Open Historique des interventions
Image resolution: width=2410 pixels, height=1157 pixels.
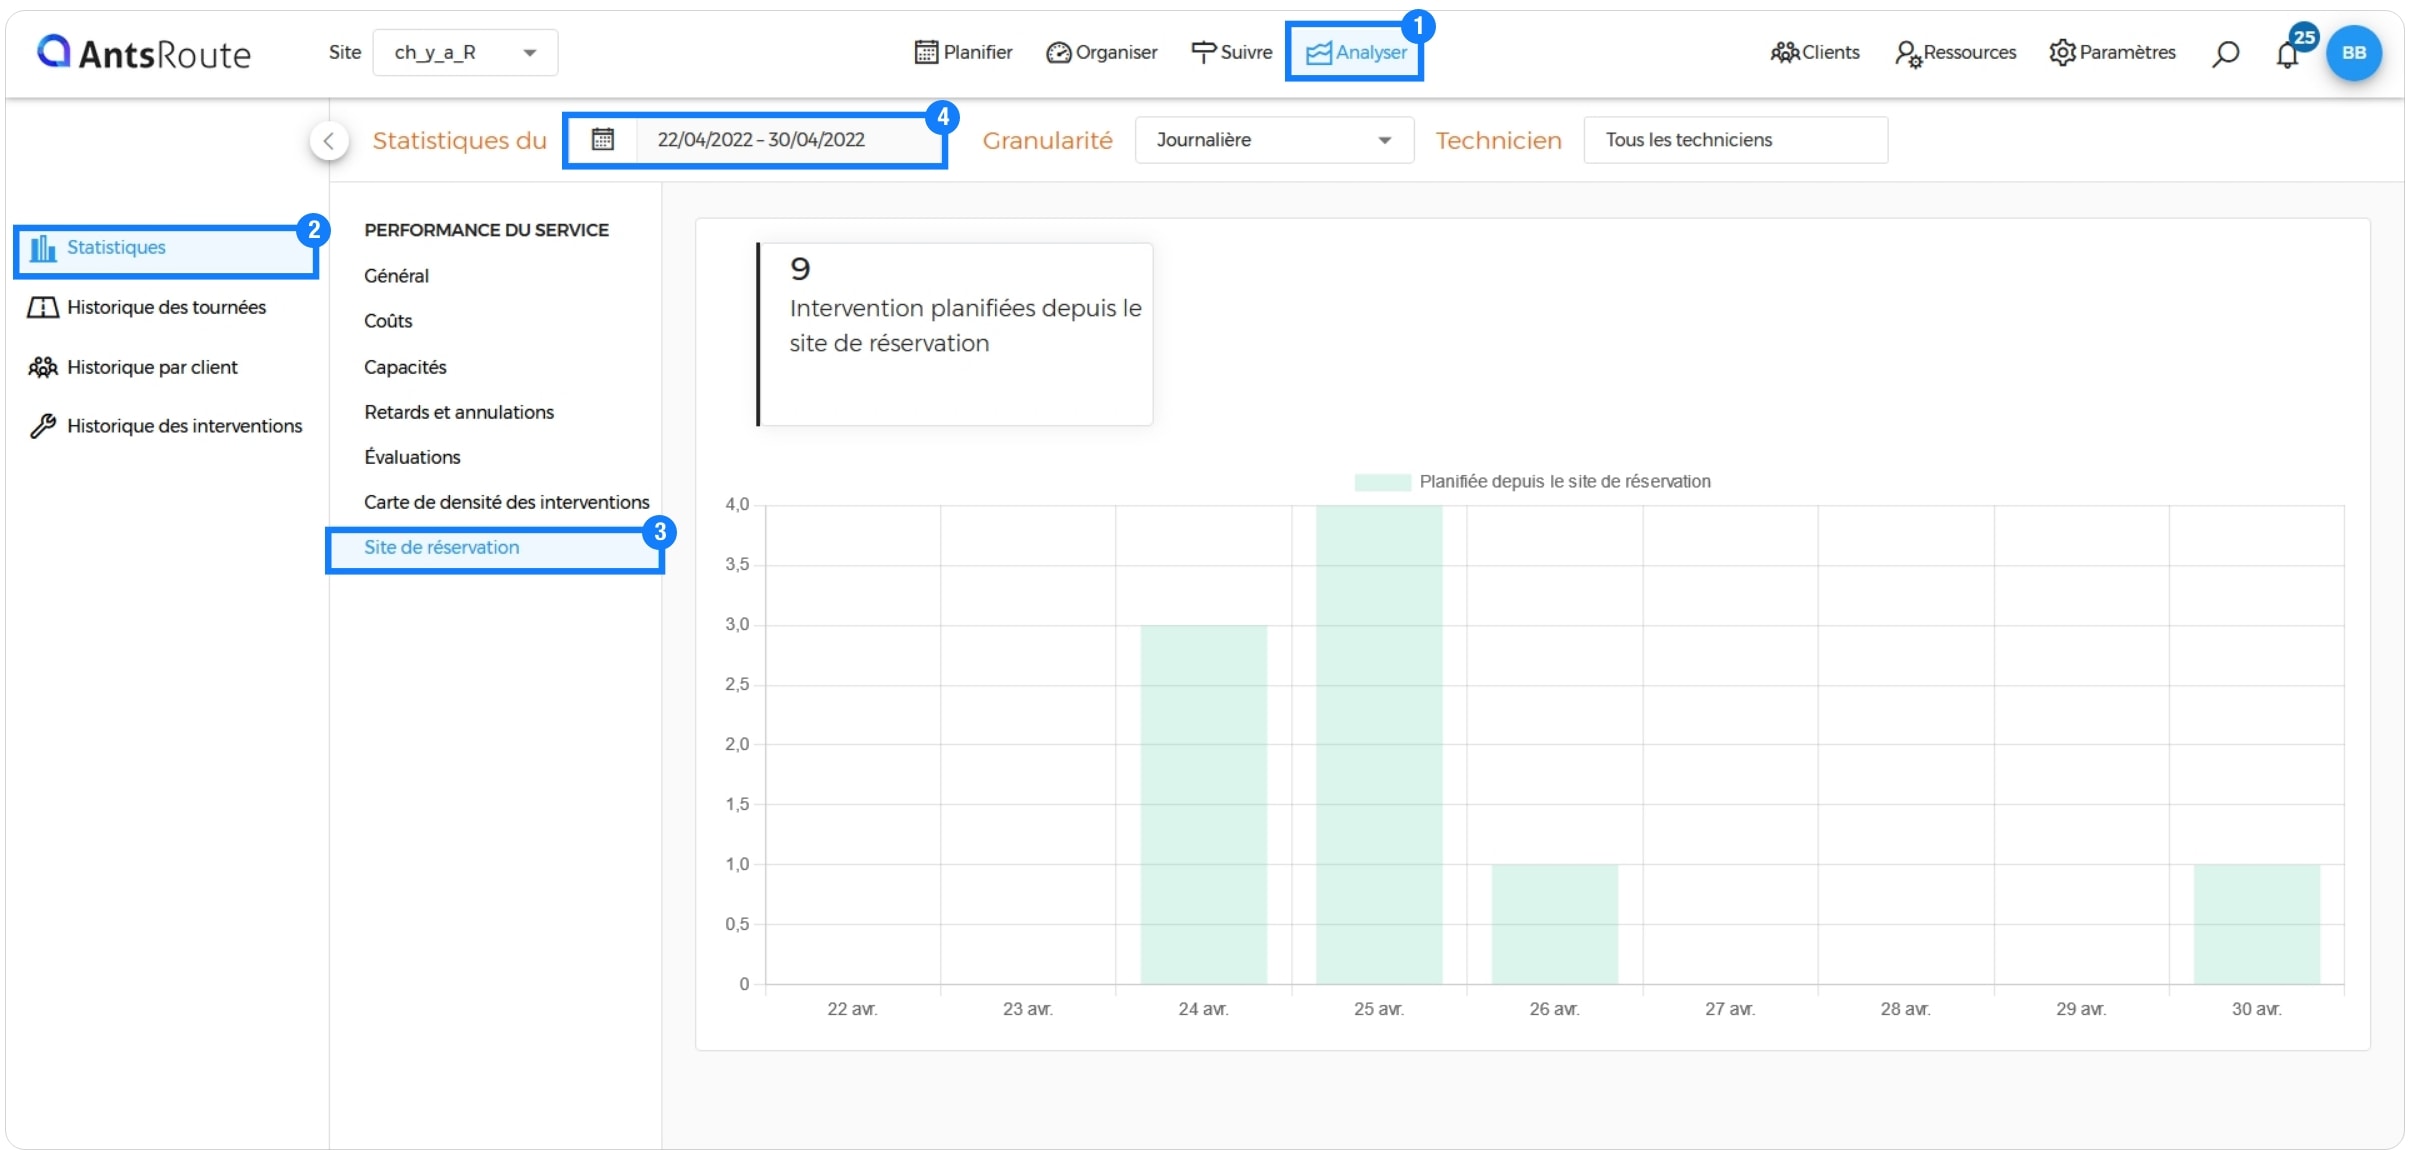coord(184,426)
